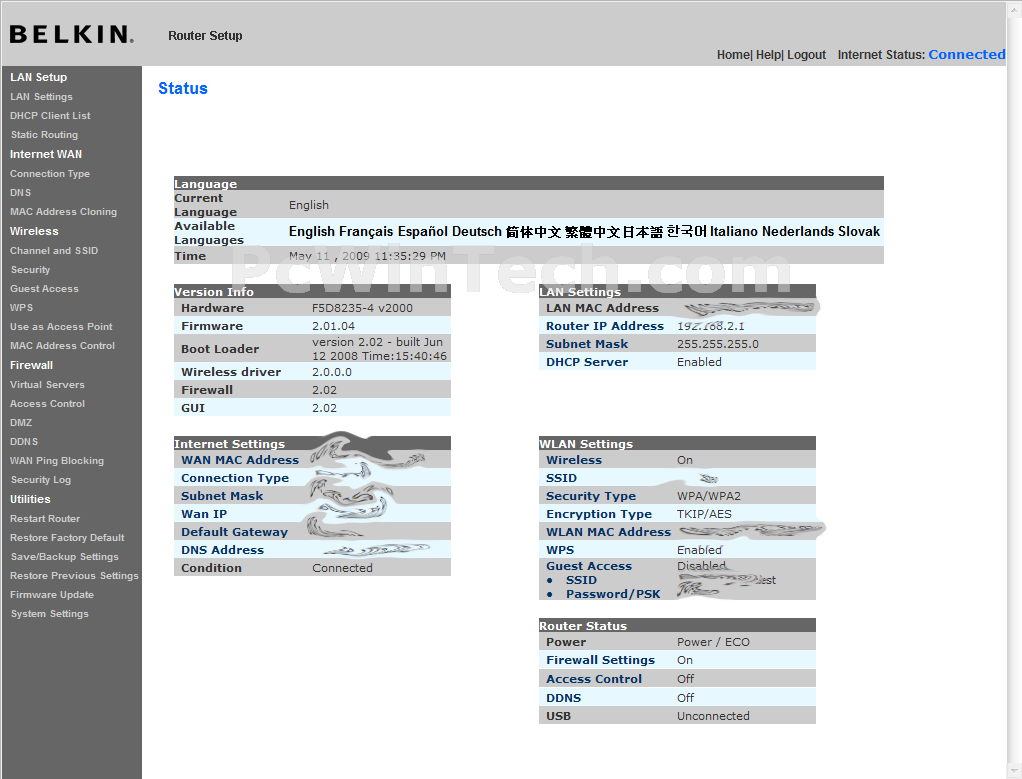Image resolution: width=1022 pixels, height=779 pixels.
Task: Open the DNS page in sidebar
Action: coord(20,192)
